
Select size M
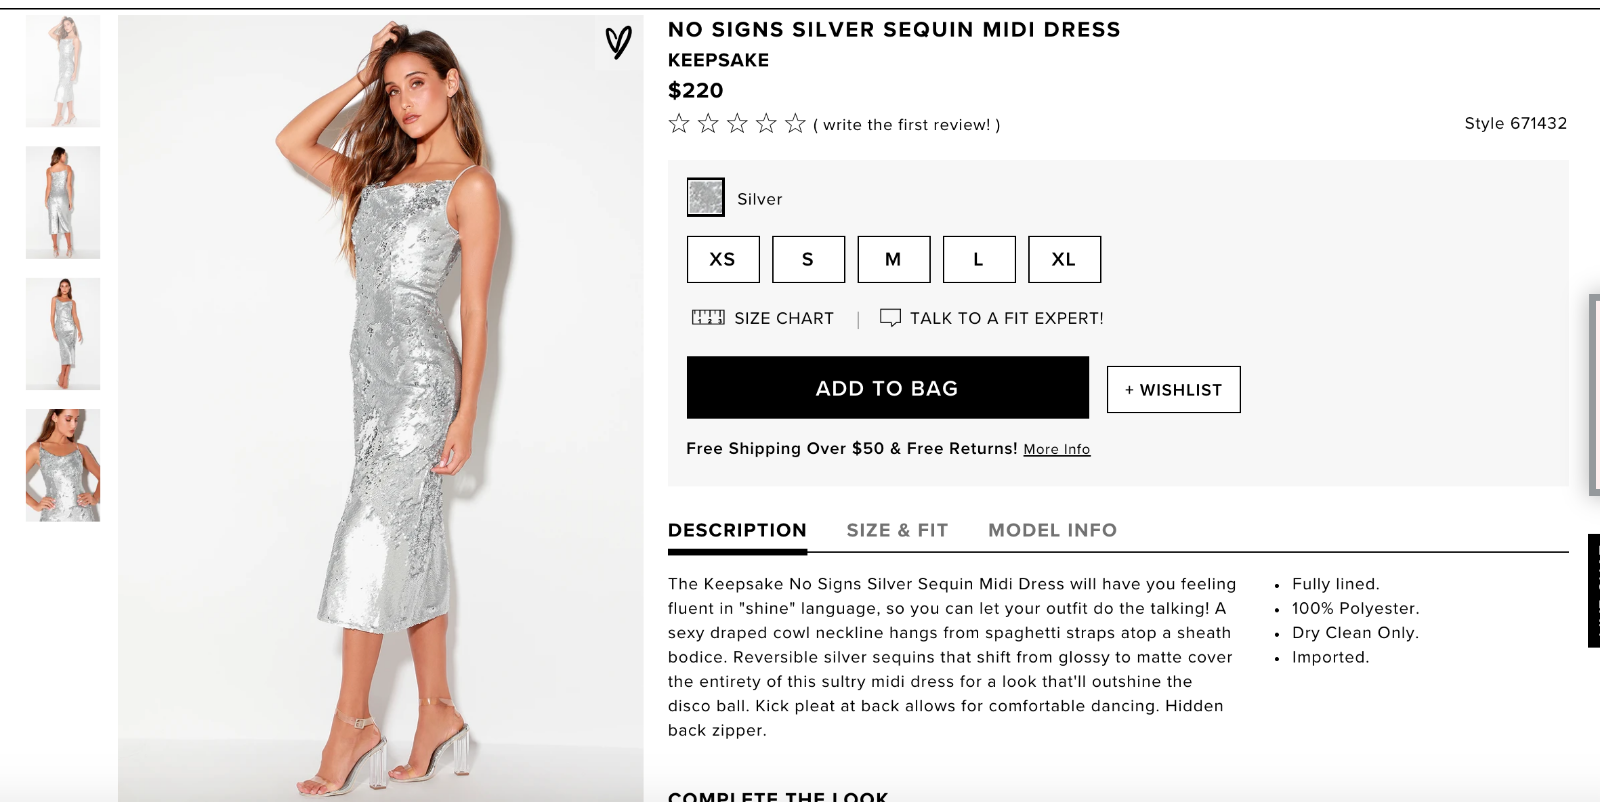893,260
